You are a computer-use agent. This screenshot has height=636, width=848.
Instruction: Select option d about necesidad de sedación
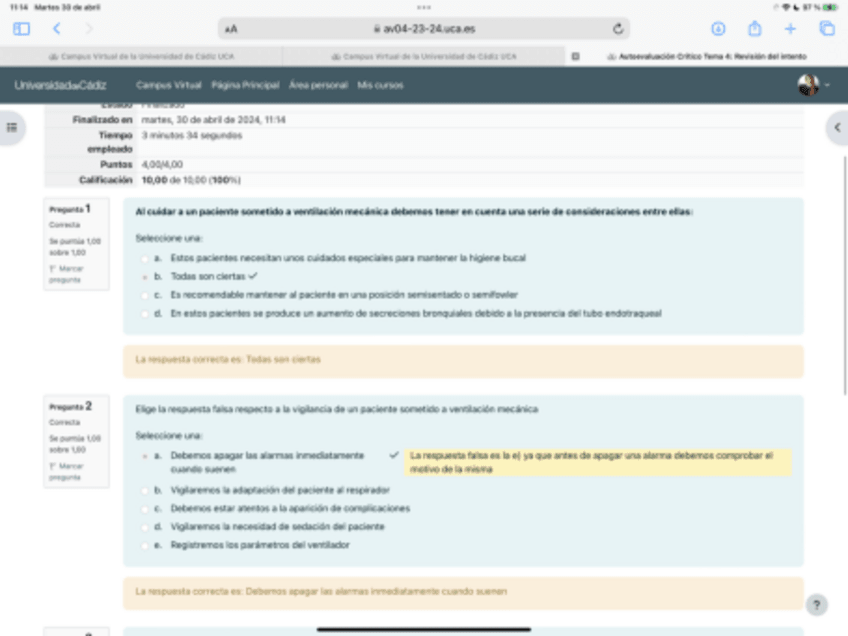point(144,527)
